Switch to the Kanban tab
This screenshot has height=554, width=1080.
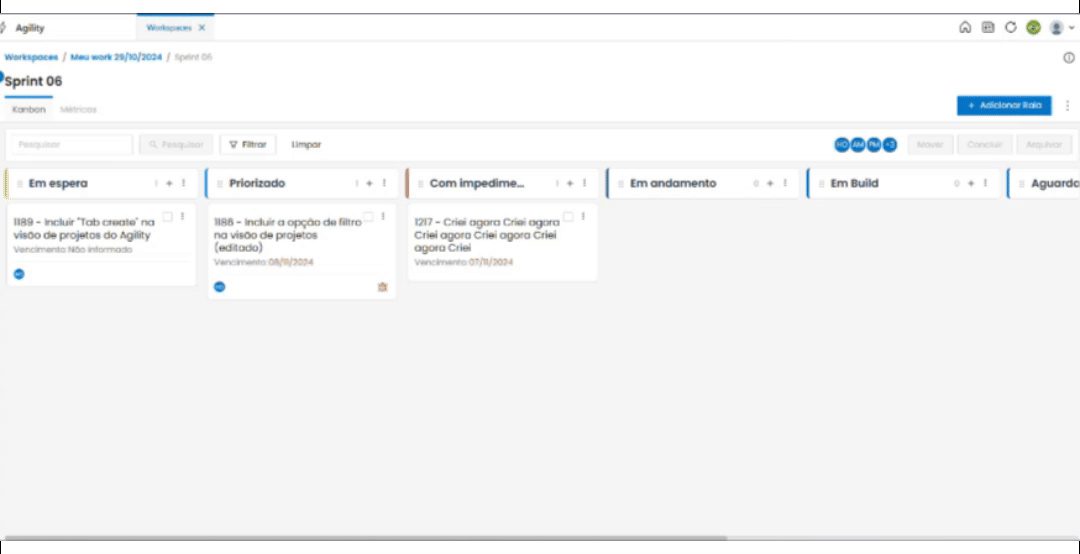pos(29,110)
